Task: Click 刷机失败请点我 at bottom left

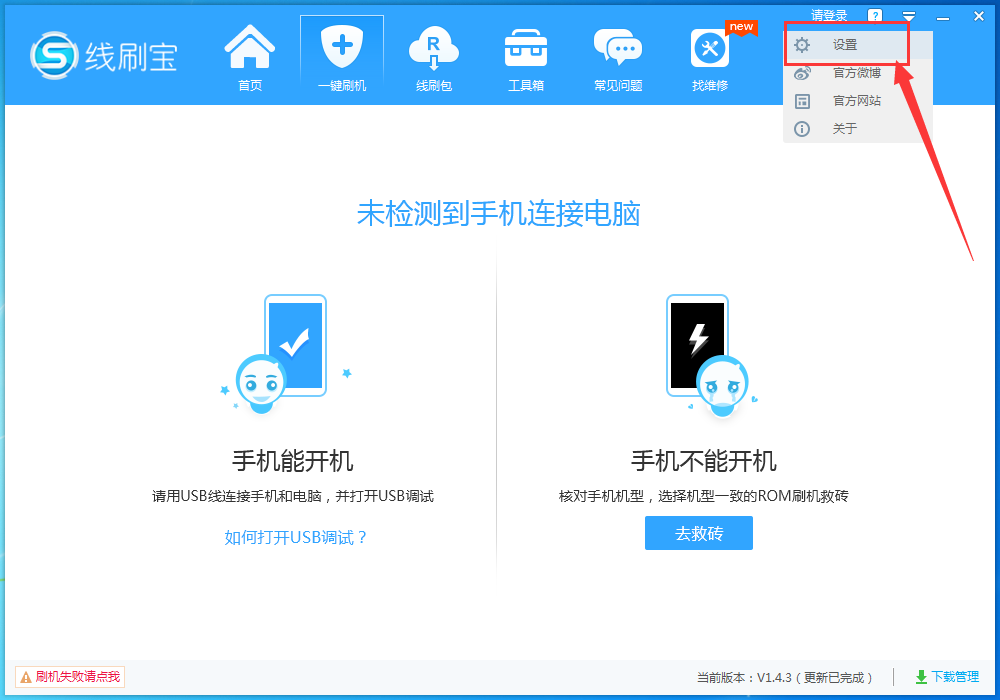Action: point(69,677)
